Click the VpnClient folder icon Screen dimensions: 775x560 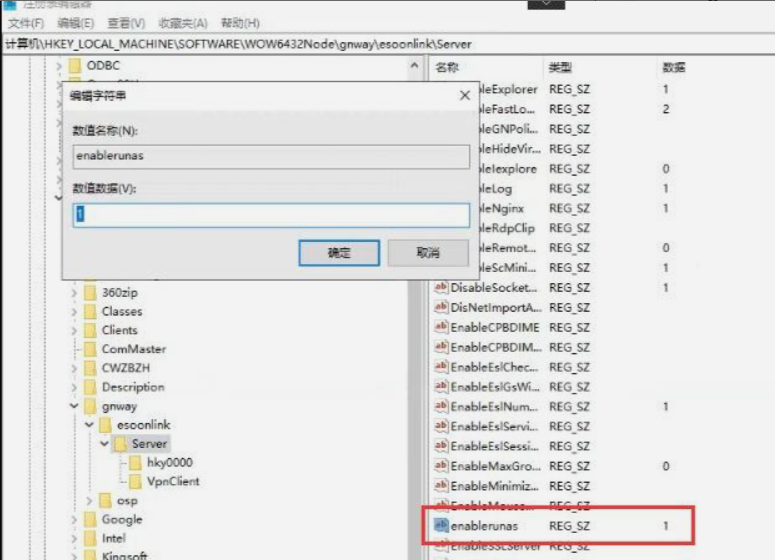point(134,481)
